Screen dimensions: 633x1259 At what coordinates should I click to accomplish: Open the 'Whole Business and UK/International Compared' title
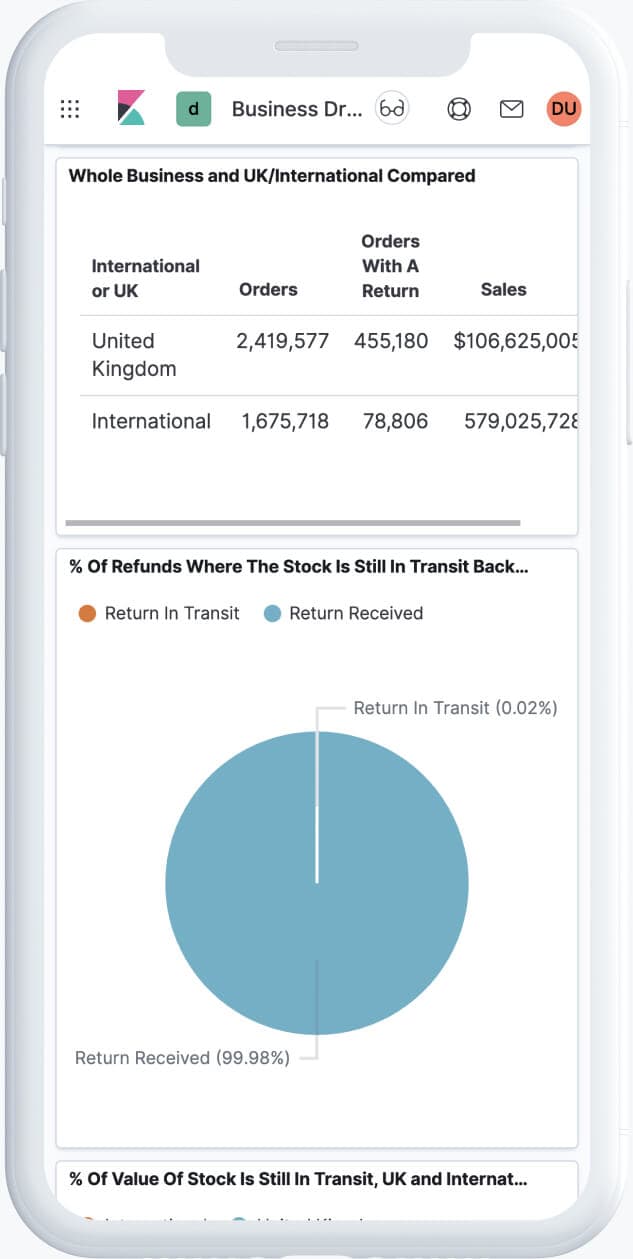pos(271,175)
